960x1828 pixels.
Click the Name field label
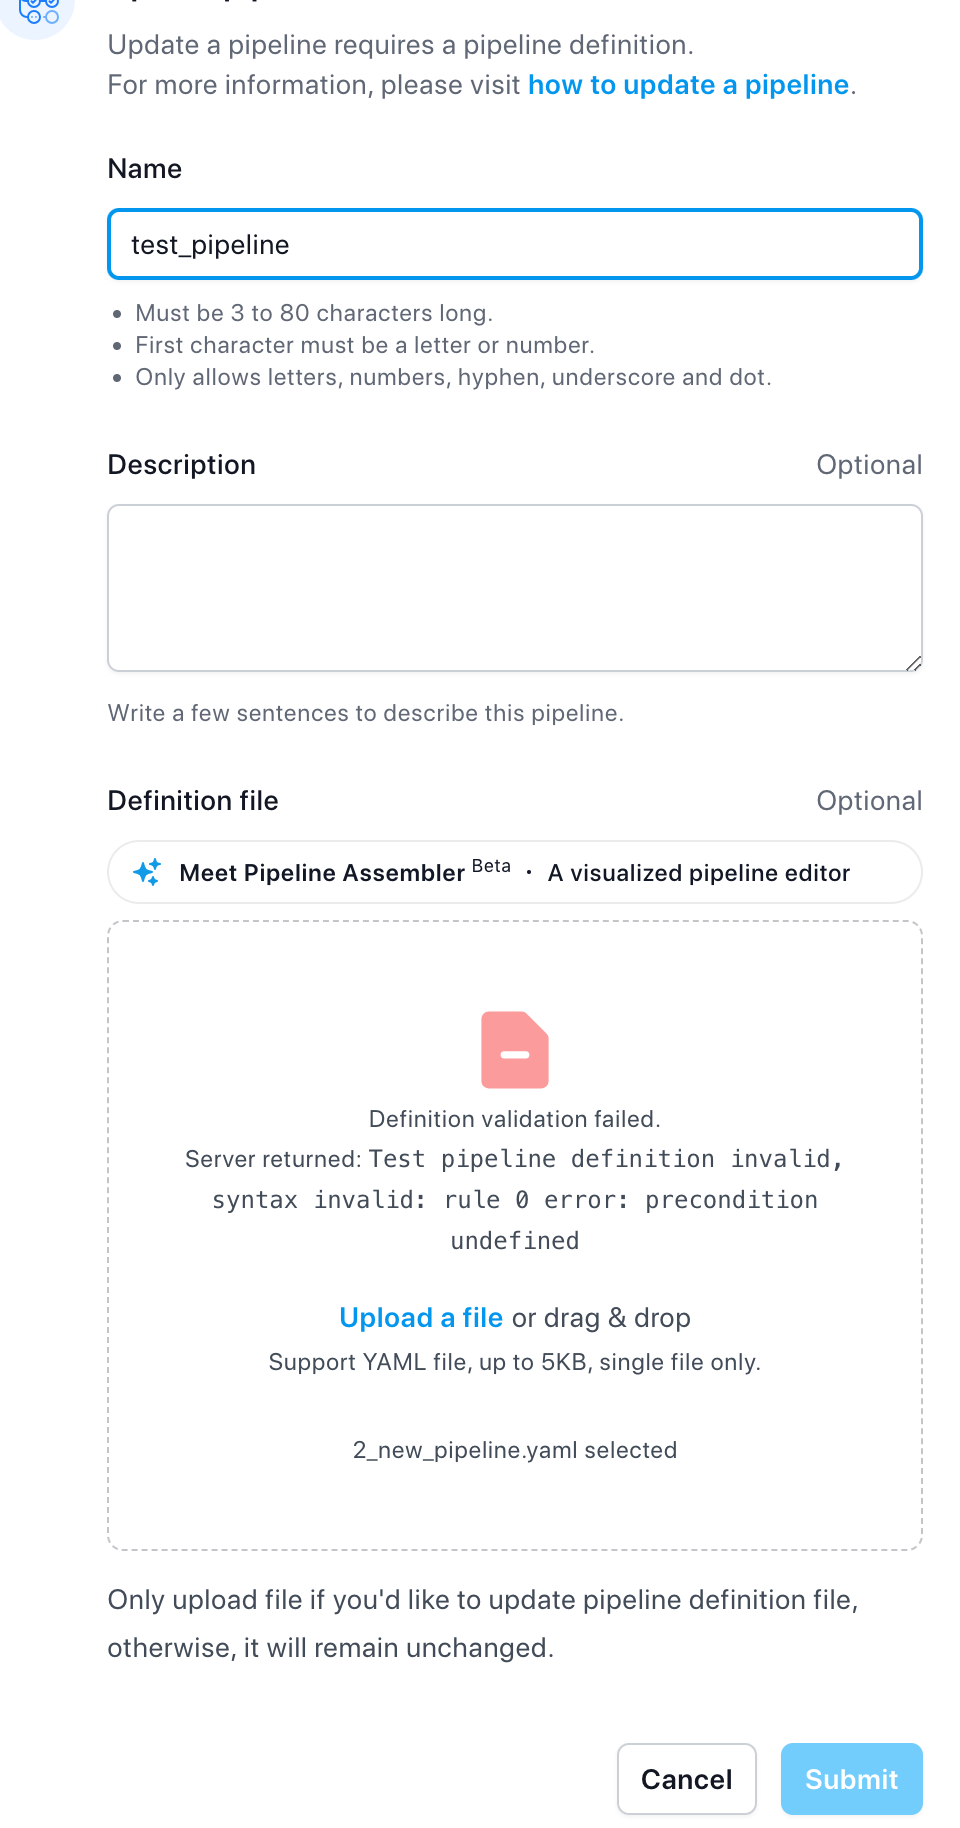145,169
